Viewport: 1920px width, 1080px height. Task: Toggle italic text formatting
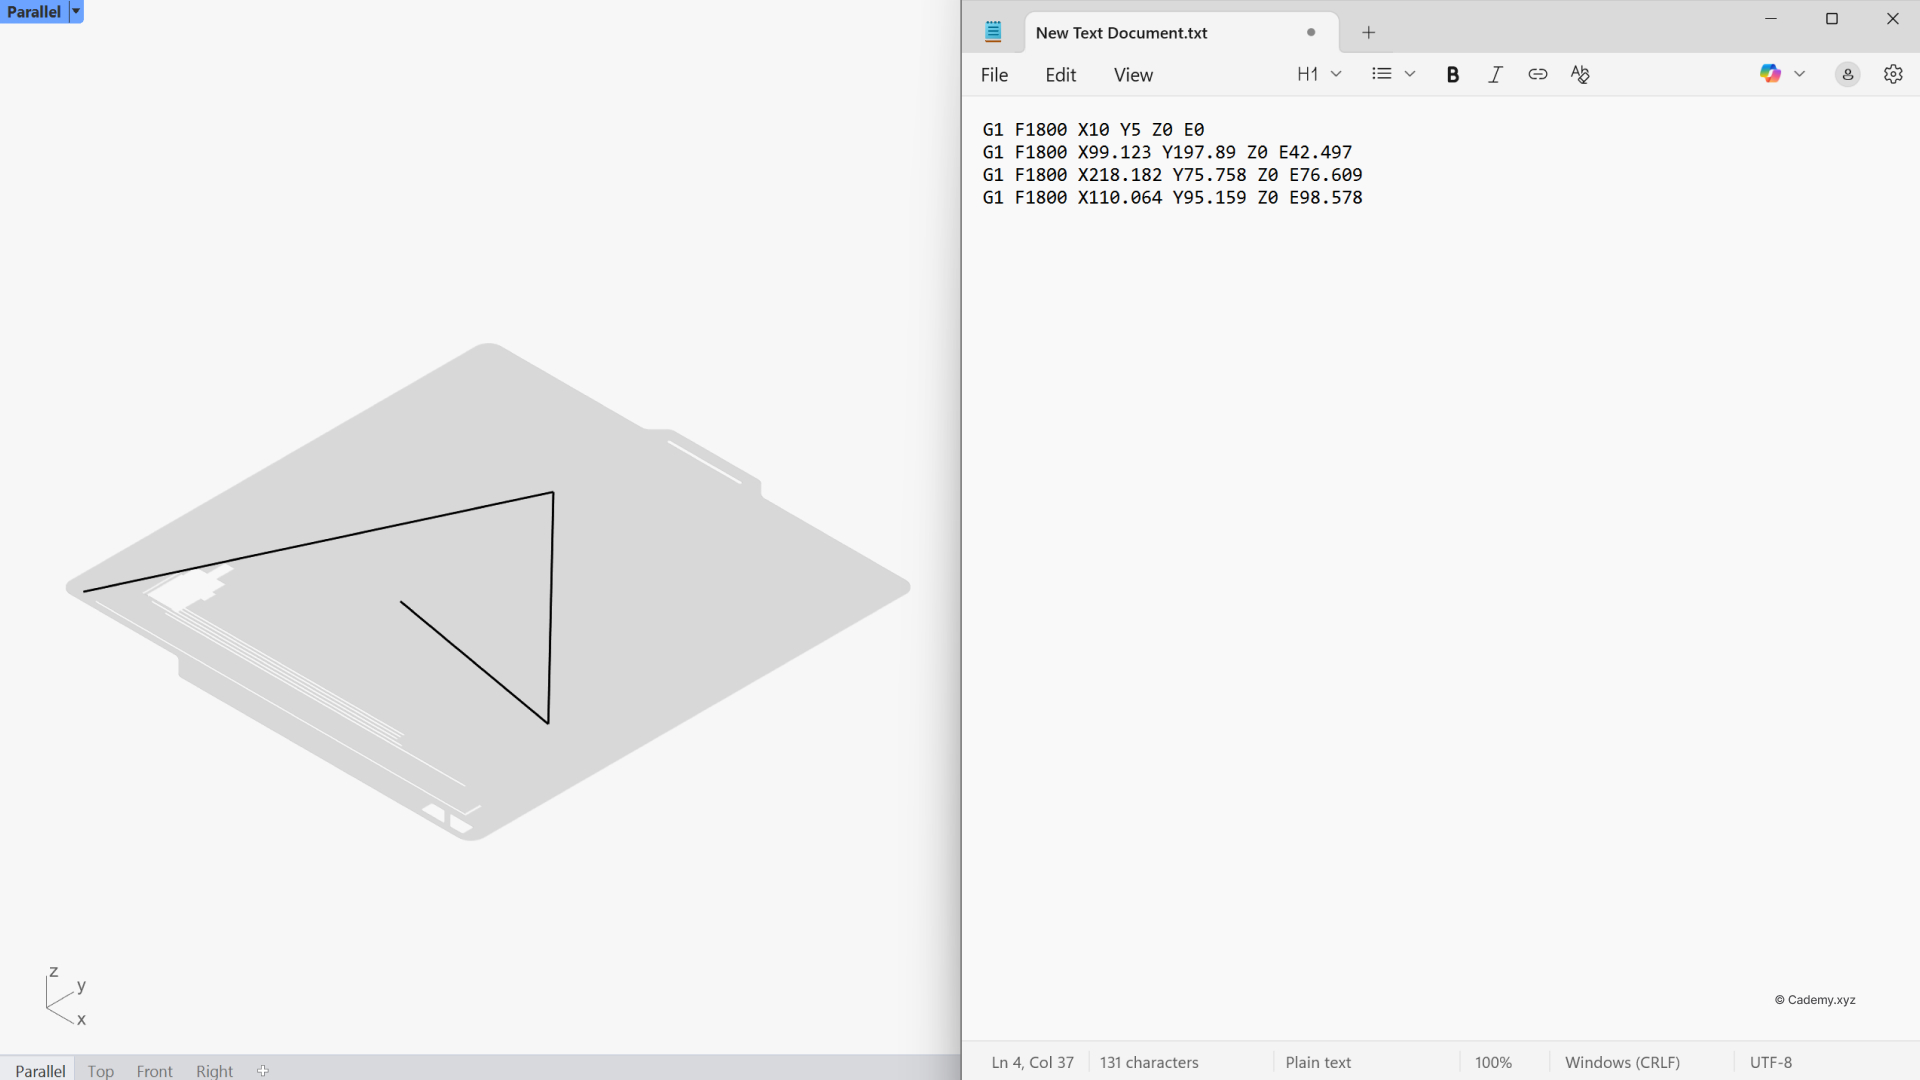pyautogui.click(x=1495, y=74)
